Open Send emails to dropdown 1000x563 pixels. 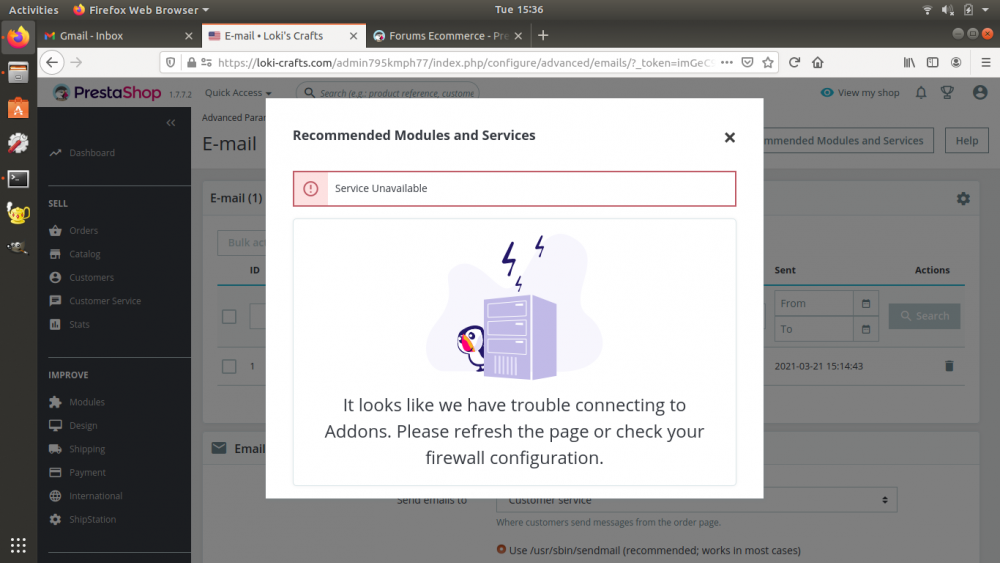[696, 501]
